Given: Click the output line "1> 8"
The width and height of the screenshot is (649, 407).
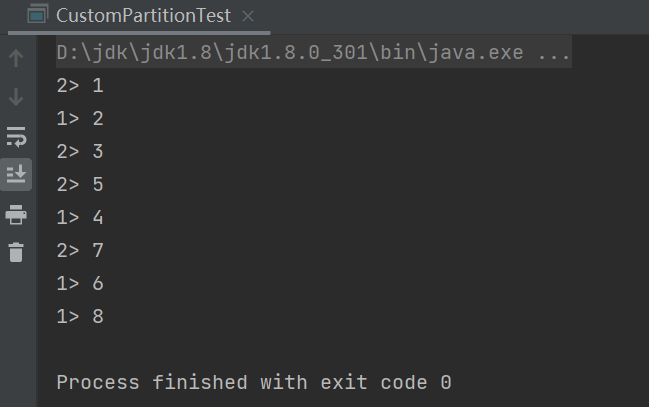Looking at the screenshot, I should [80, 317].
